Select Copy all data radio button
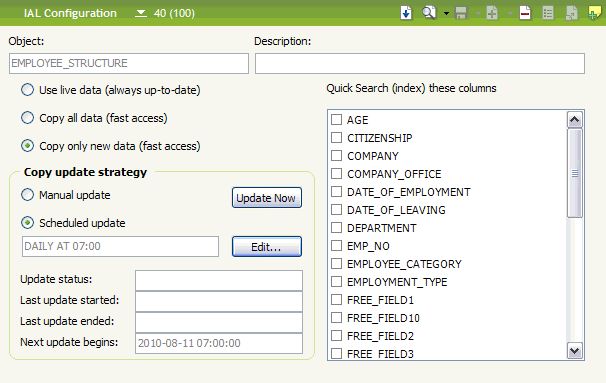606x383 pixels. tap(27, 118)
